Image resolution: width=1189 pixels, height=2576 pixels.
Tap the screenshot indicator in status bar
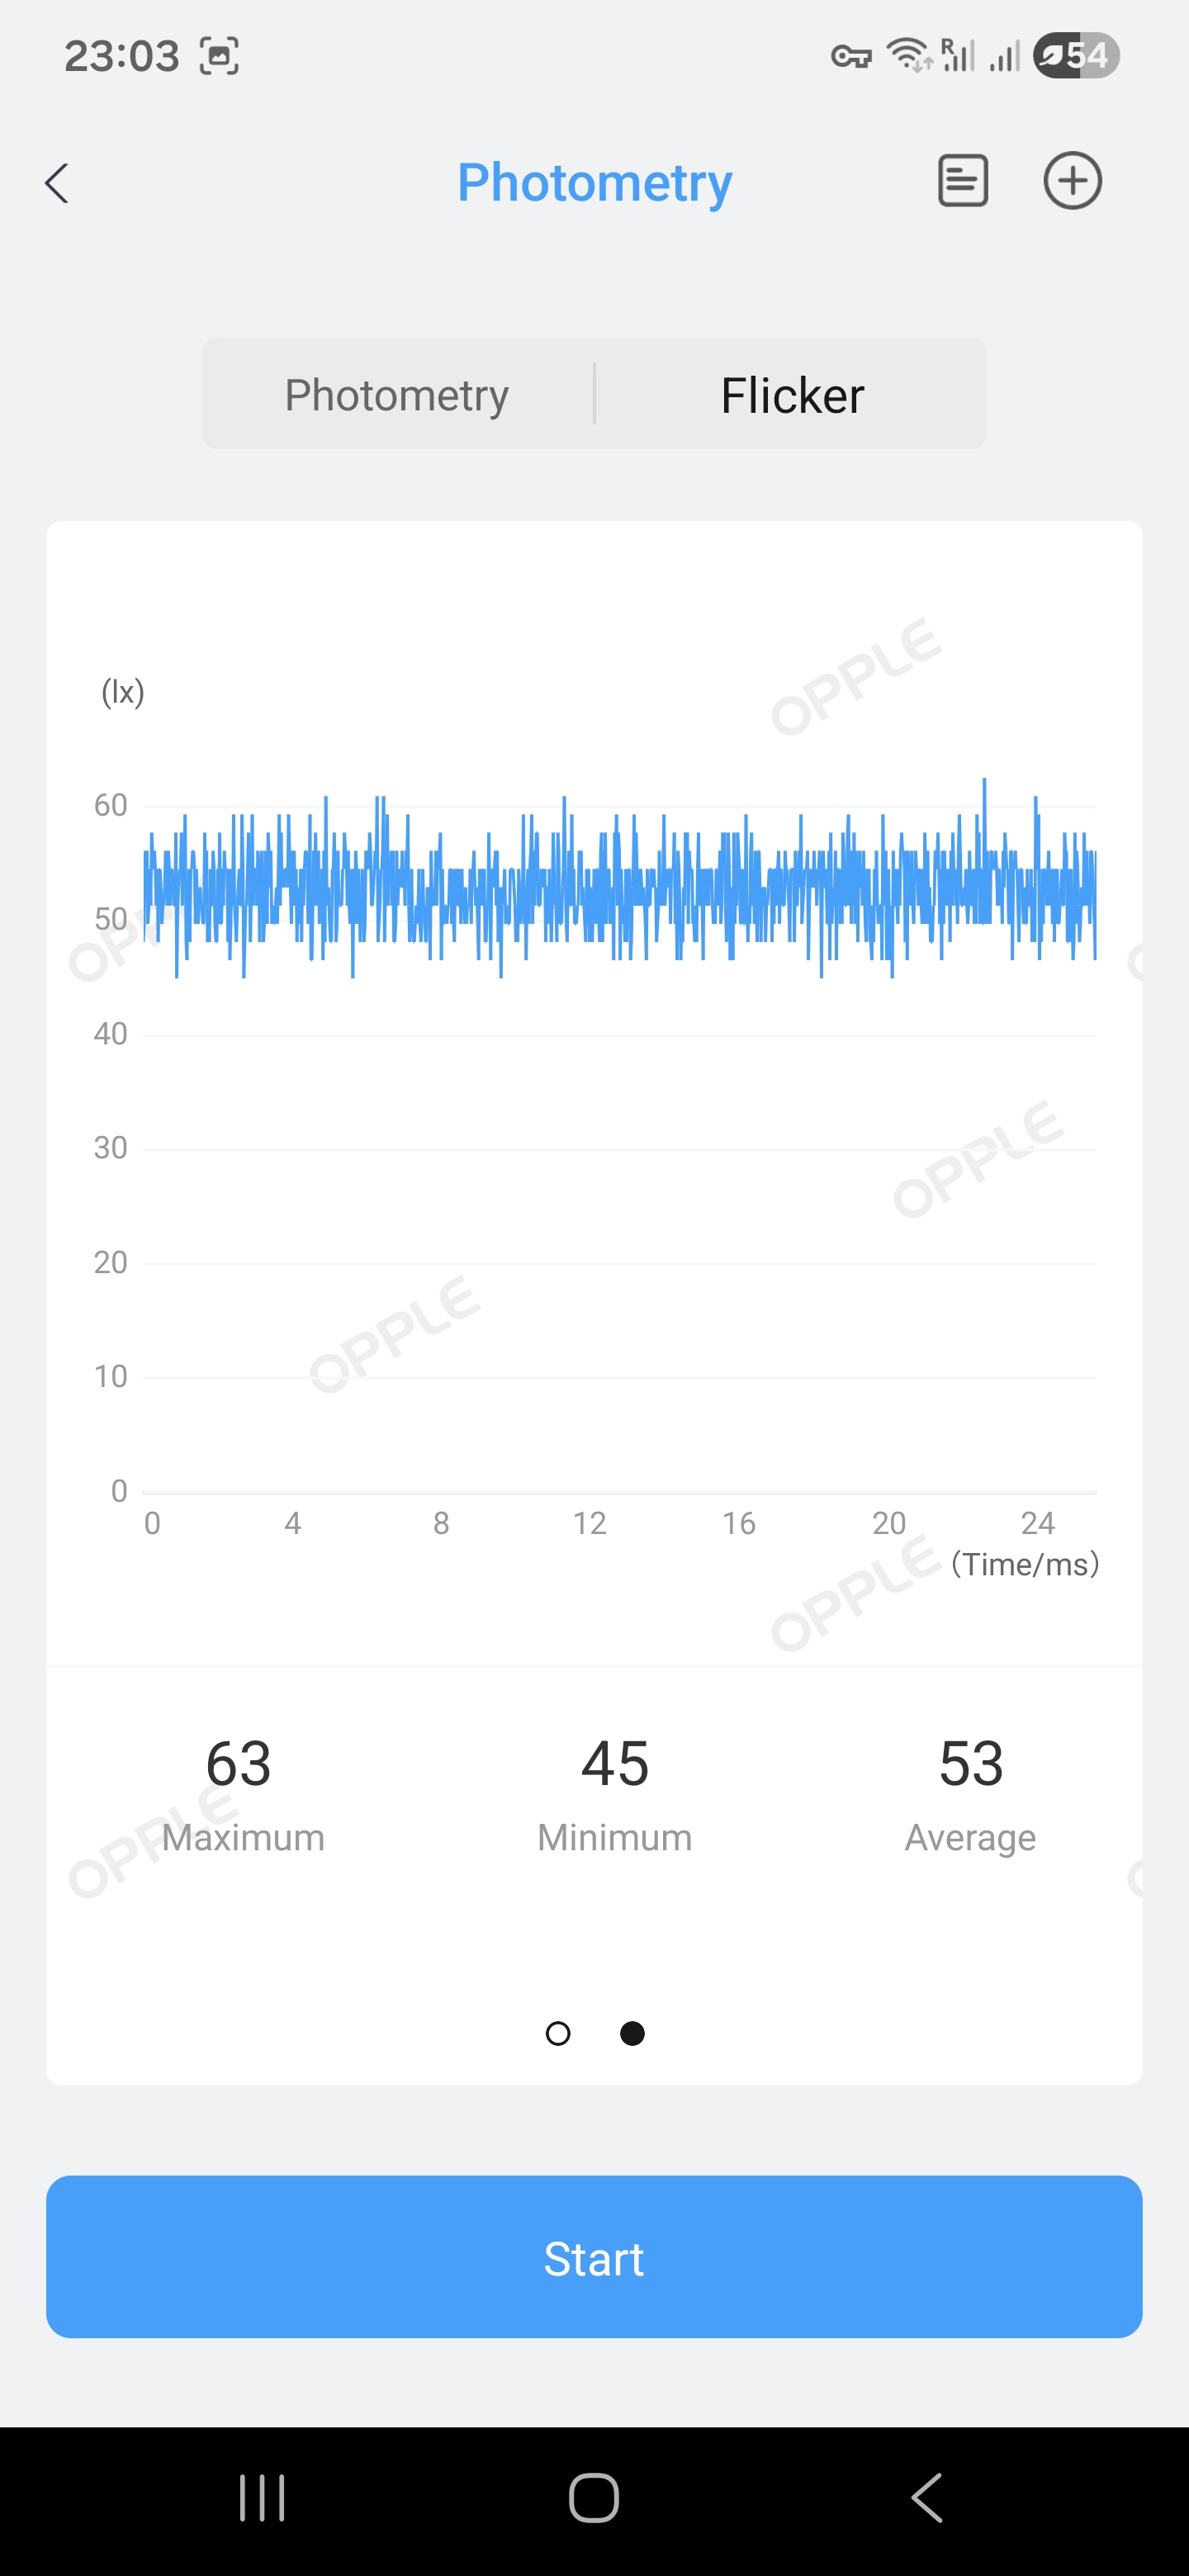tap(219, 56)
